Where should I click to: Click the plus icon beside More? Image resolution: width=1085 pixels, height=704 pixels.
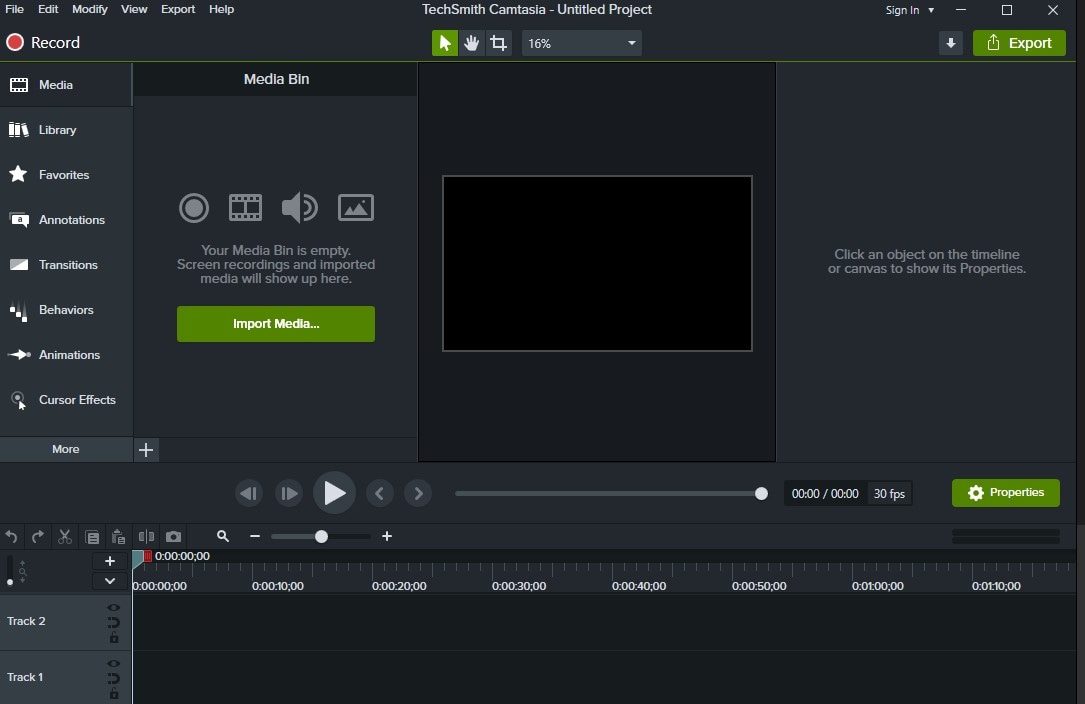(146, 450)
